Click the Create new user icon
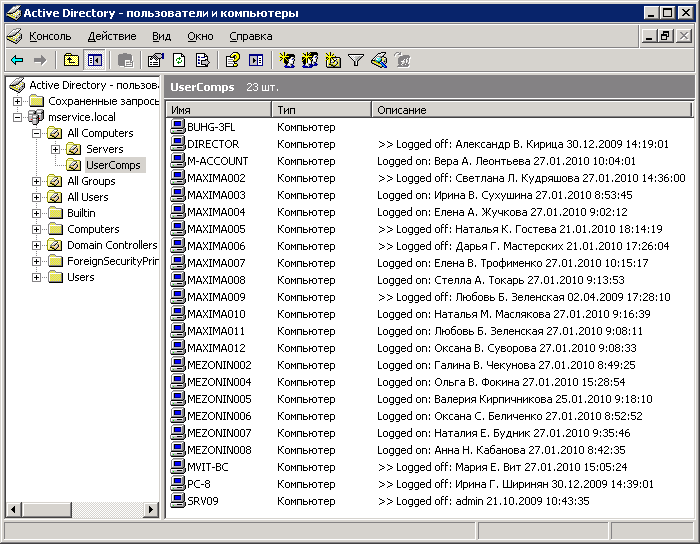 pyautogui.click(x=287, y=61)
